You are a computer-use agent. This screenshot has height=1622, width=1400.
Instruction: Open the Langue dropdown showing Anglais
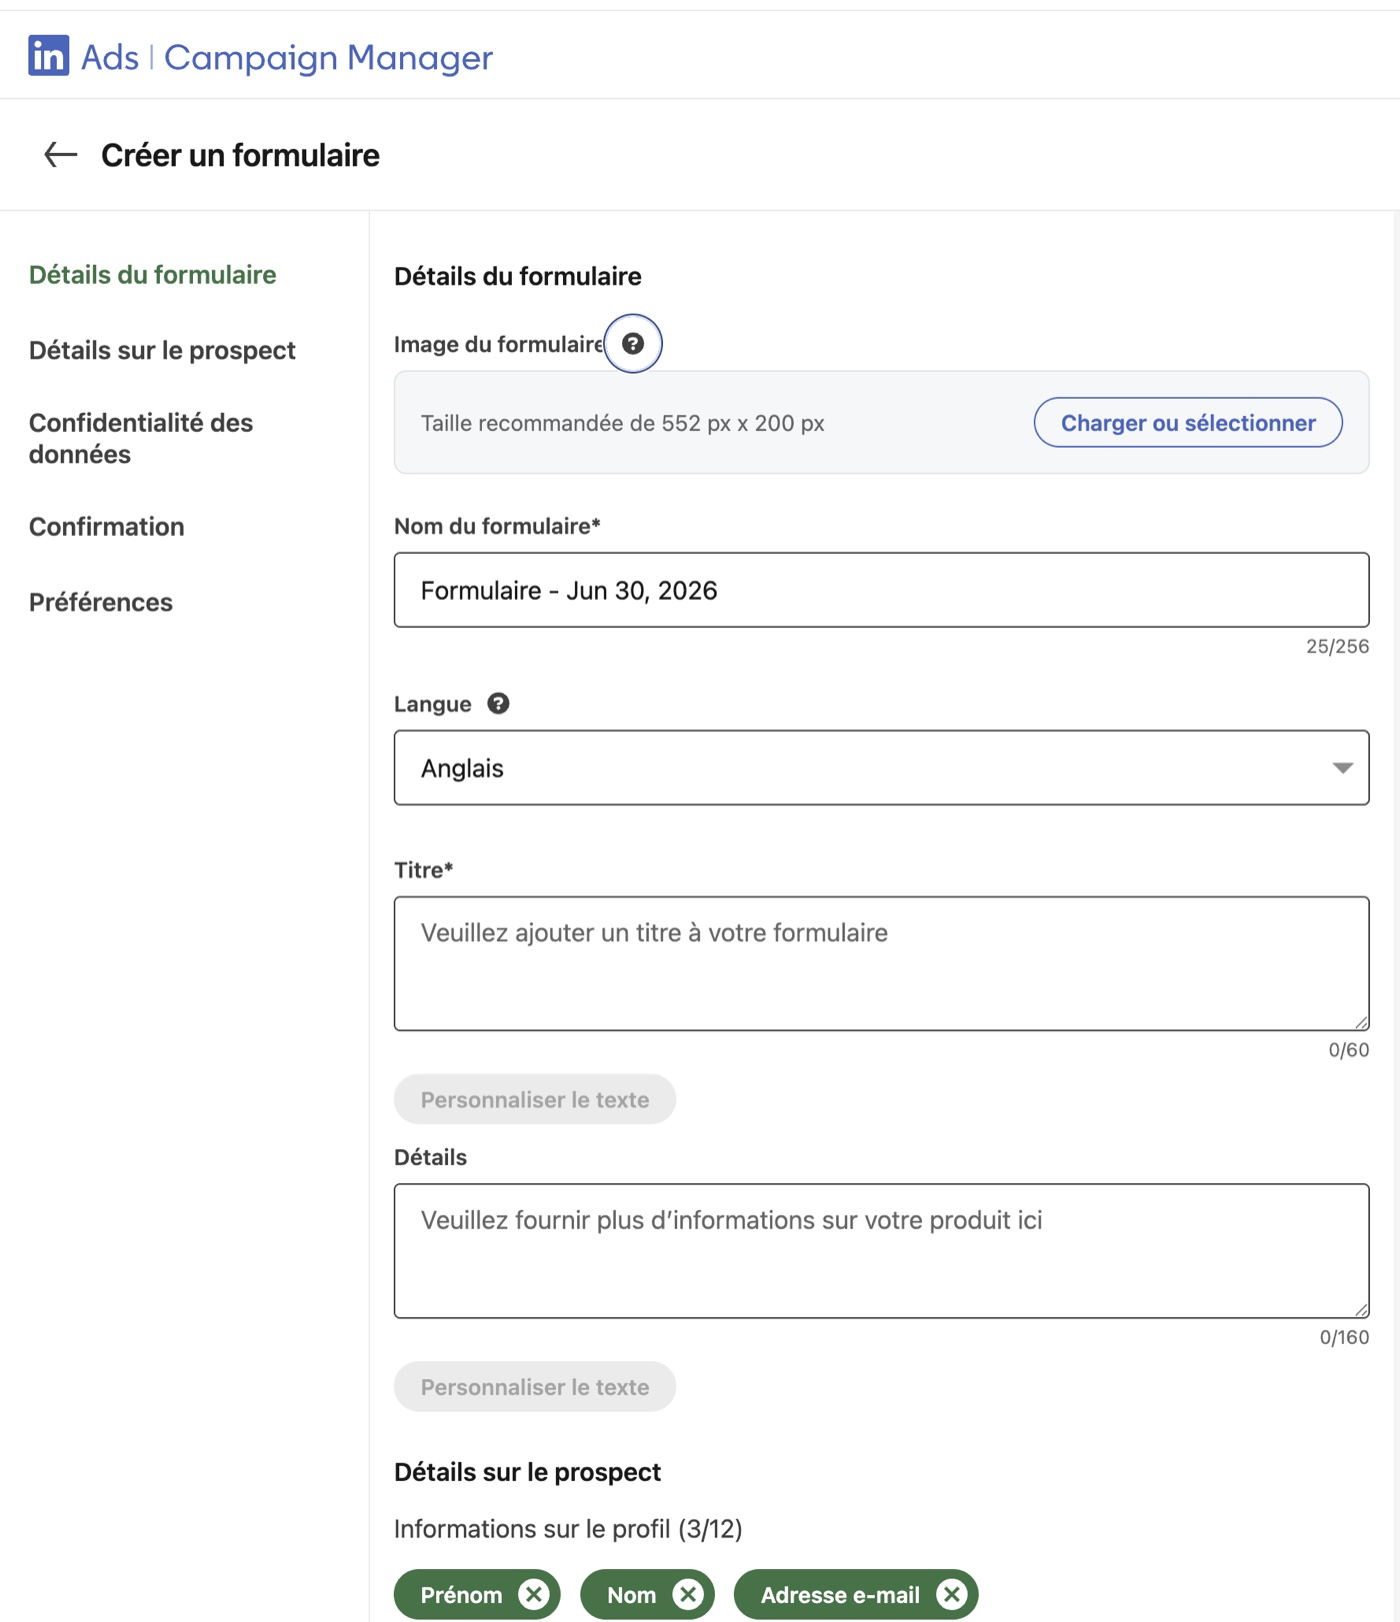[x=881, y=767]
